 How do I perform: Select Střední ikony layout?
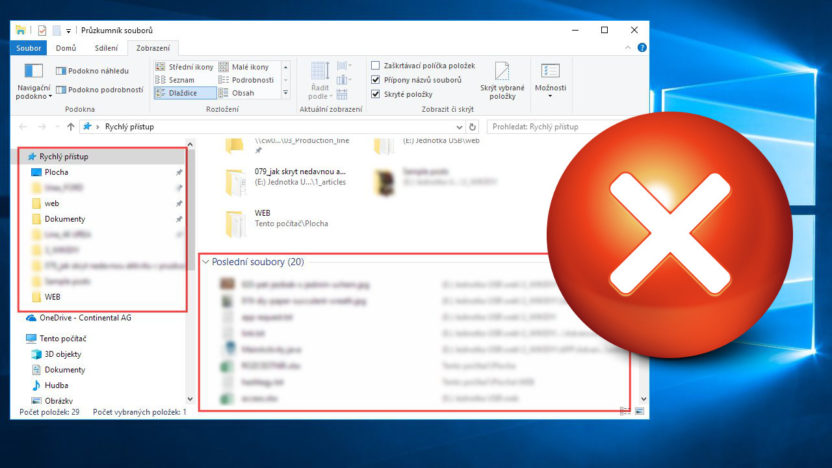pos(185,67)
